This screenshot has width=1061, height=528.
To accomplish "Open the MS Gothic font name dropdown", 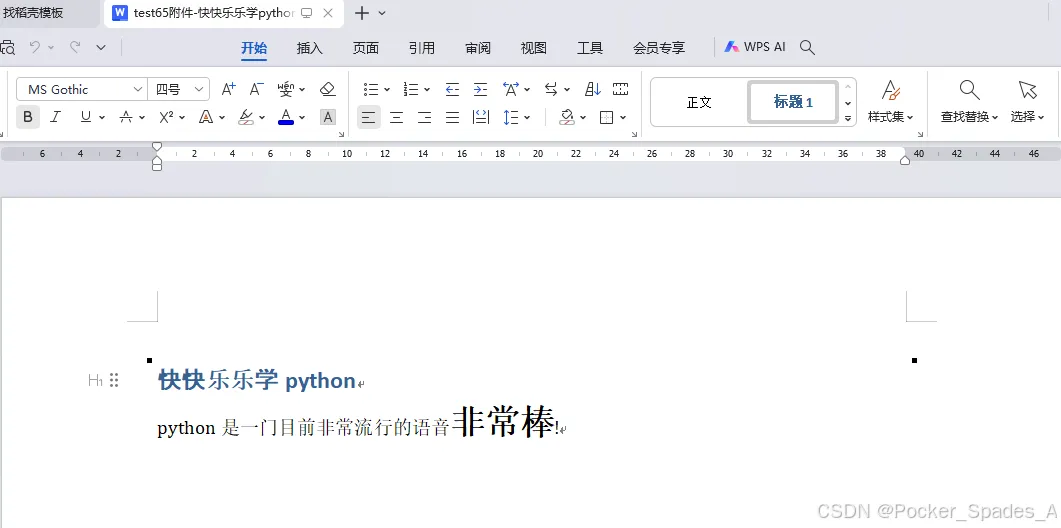I will tap(138, 89).
